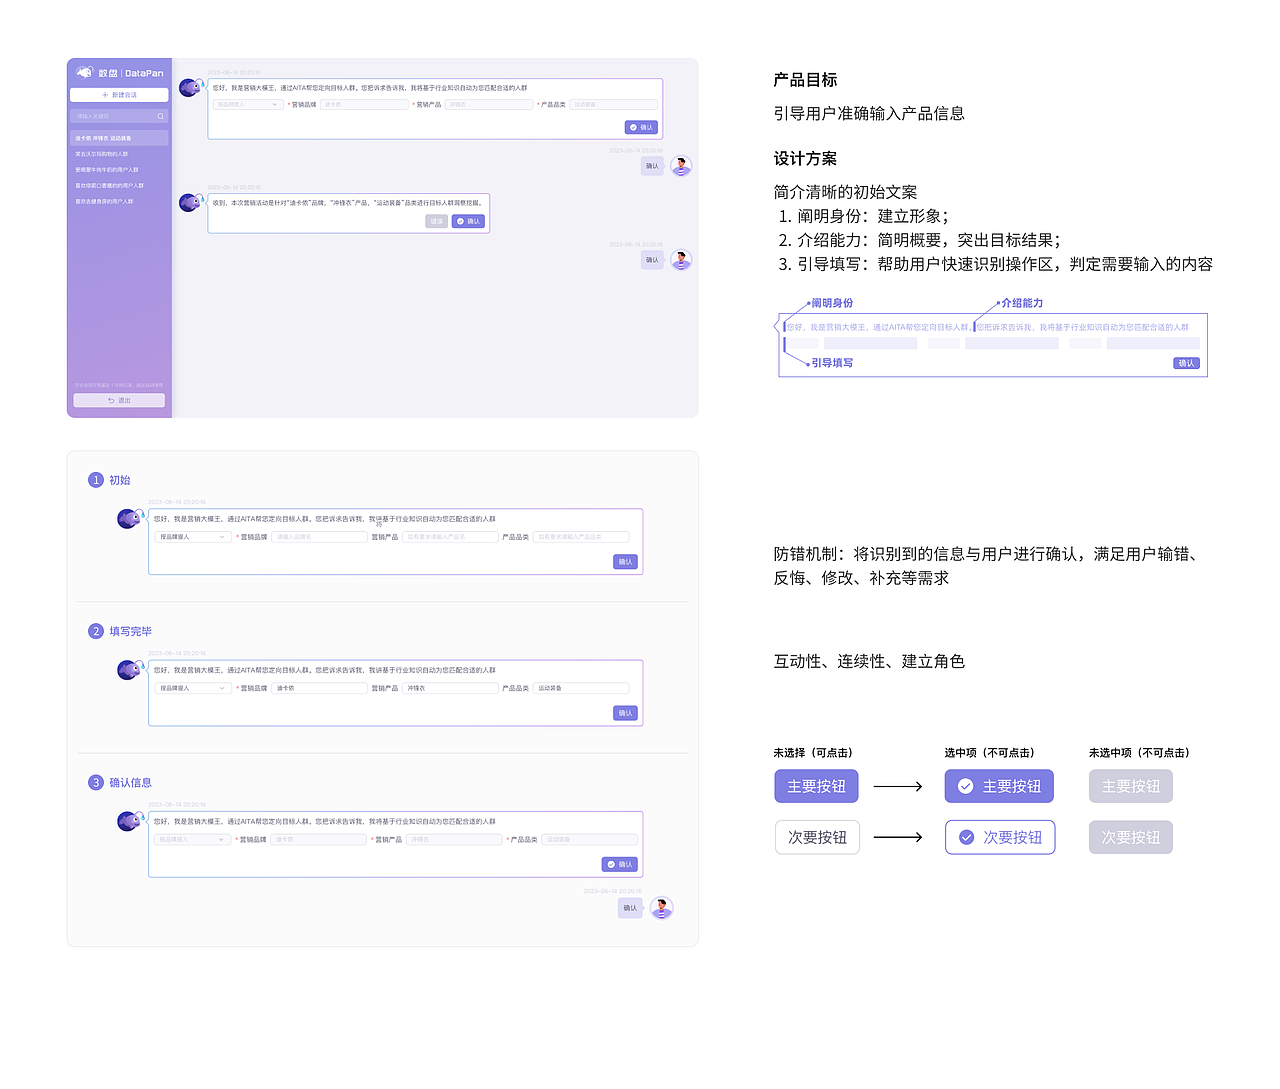Image resolution: width=1280 pixels, height=1089 pixels.
Task: Click the second fish bot avatar in top mockup
Action: click(x=190, y=203)
